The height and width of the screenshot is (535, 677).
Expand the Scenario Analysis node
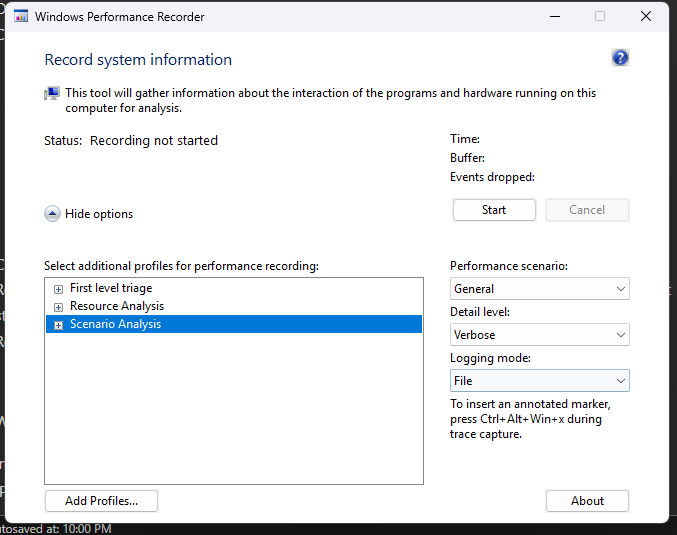tap(58, 325)
